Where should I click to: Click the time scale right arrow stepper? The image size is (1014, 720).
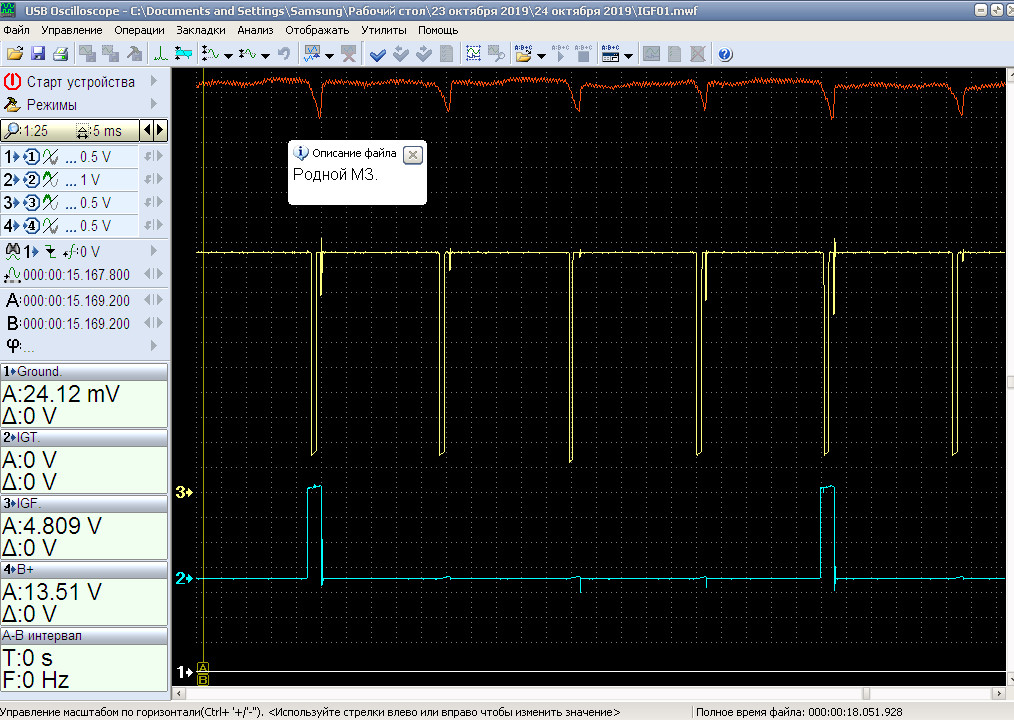(x=160, y=131)
